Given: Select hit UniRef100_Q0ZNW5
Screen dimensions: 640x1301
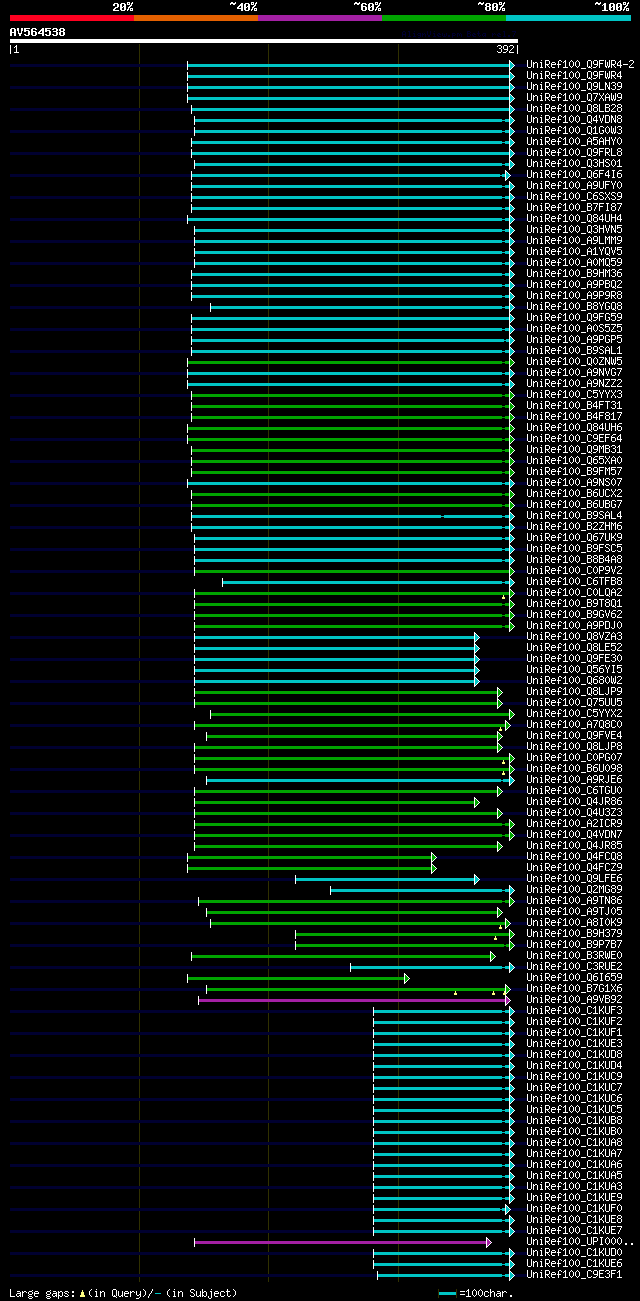Looking at the screenshot, I should coord(574,361).
